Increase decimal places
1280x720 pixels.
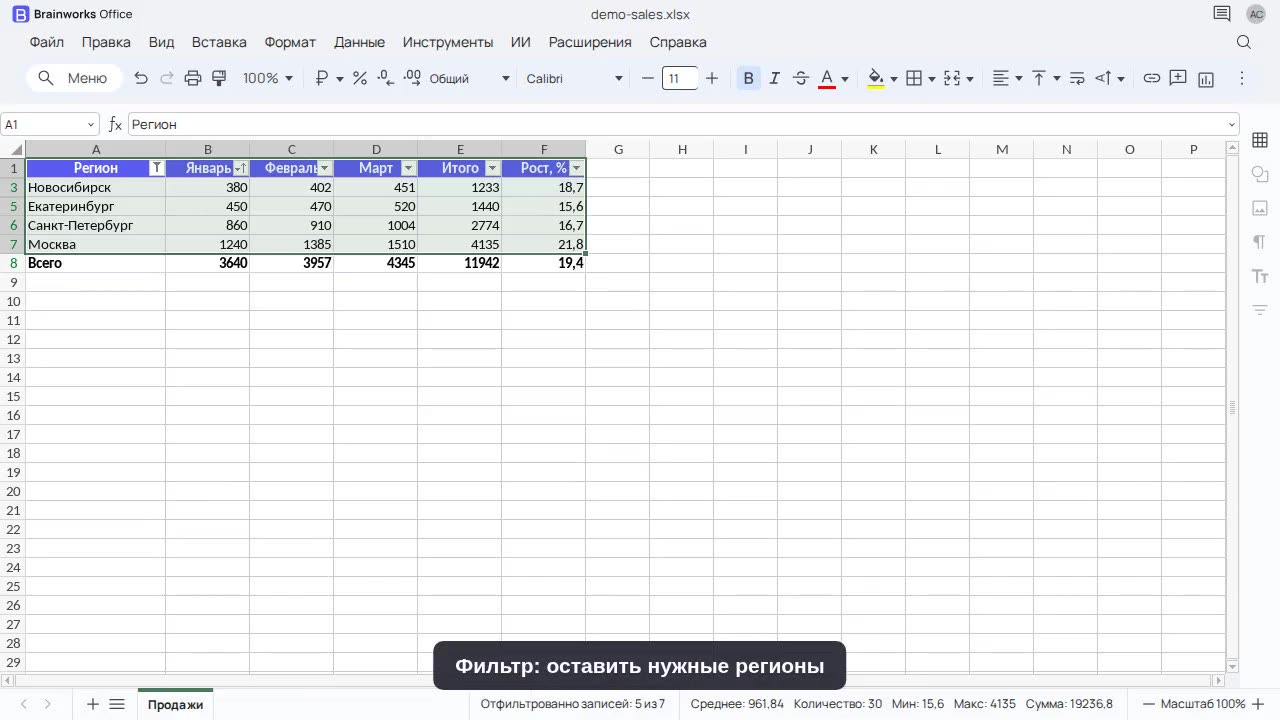(412, 78)
